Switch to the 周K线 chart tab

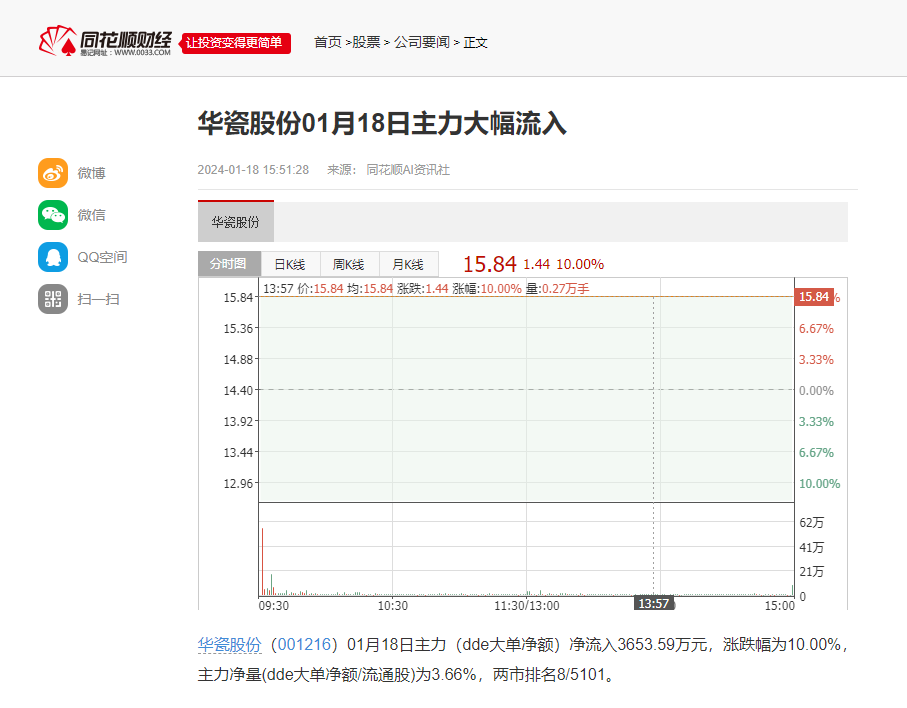[349, 264]
